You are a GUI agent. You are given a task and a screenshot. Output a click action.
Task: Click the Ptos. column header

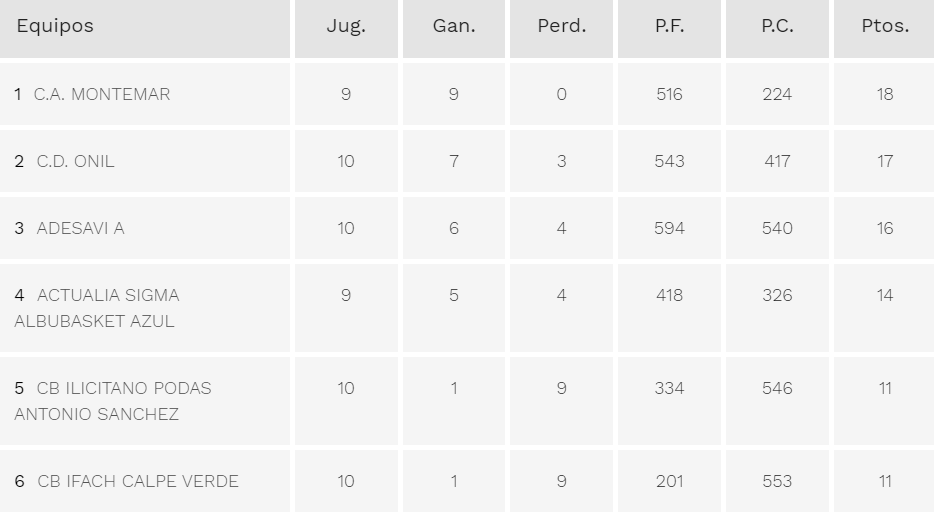[885, 26]
